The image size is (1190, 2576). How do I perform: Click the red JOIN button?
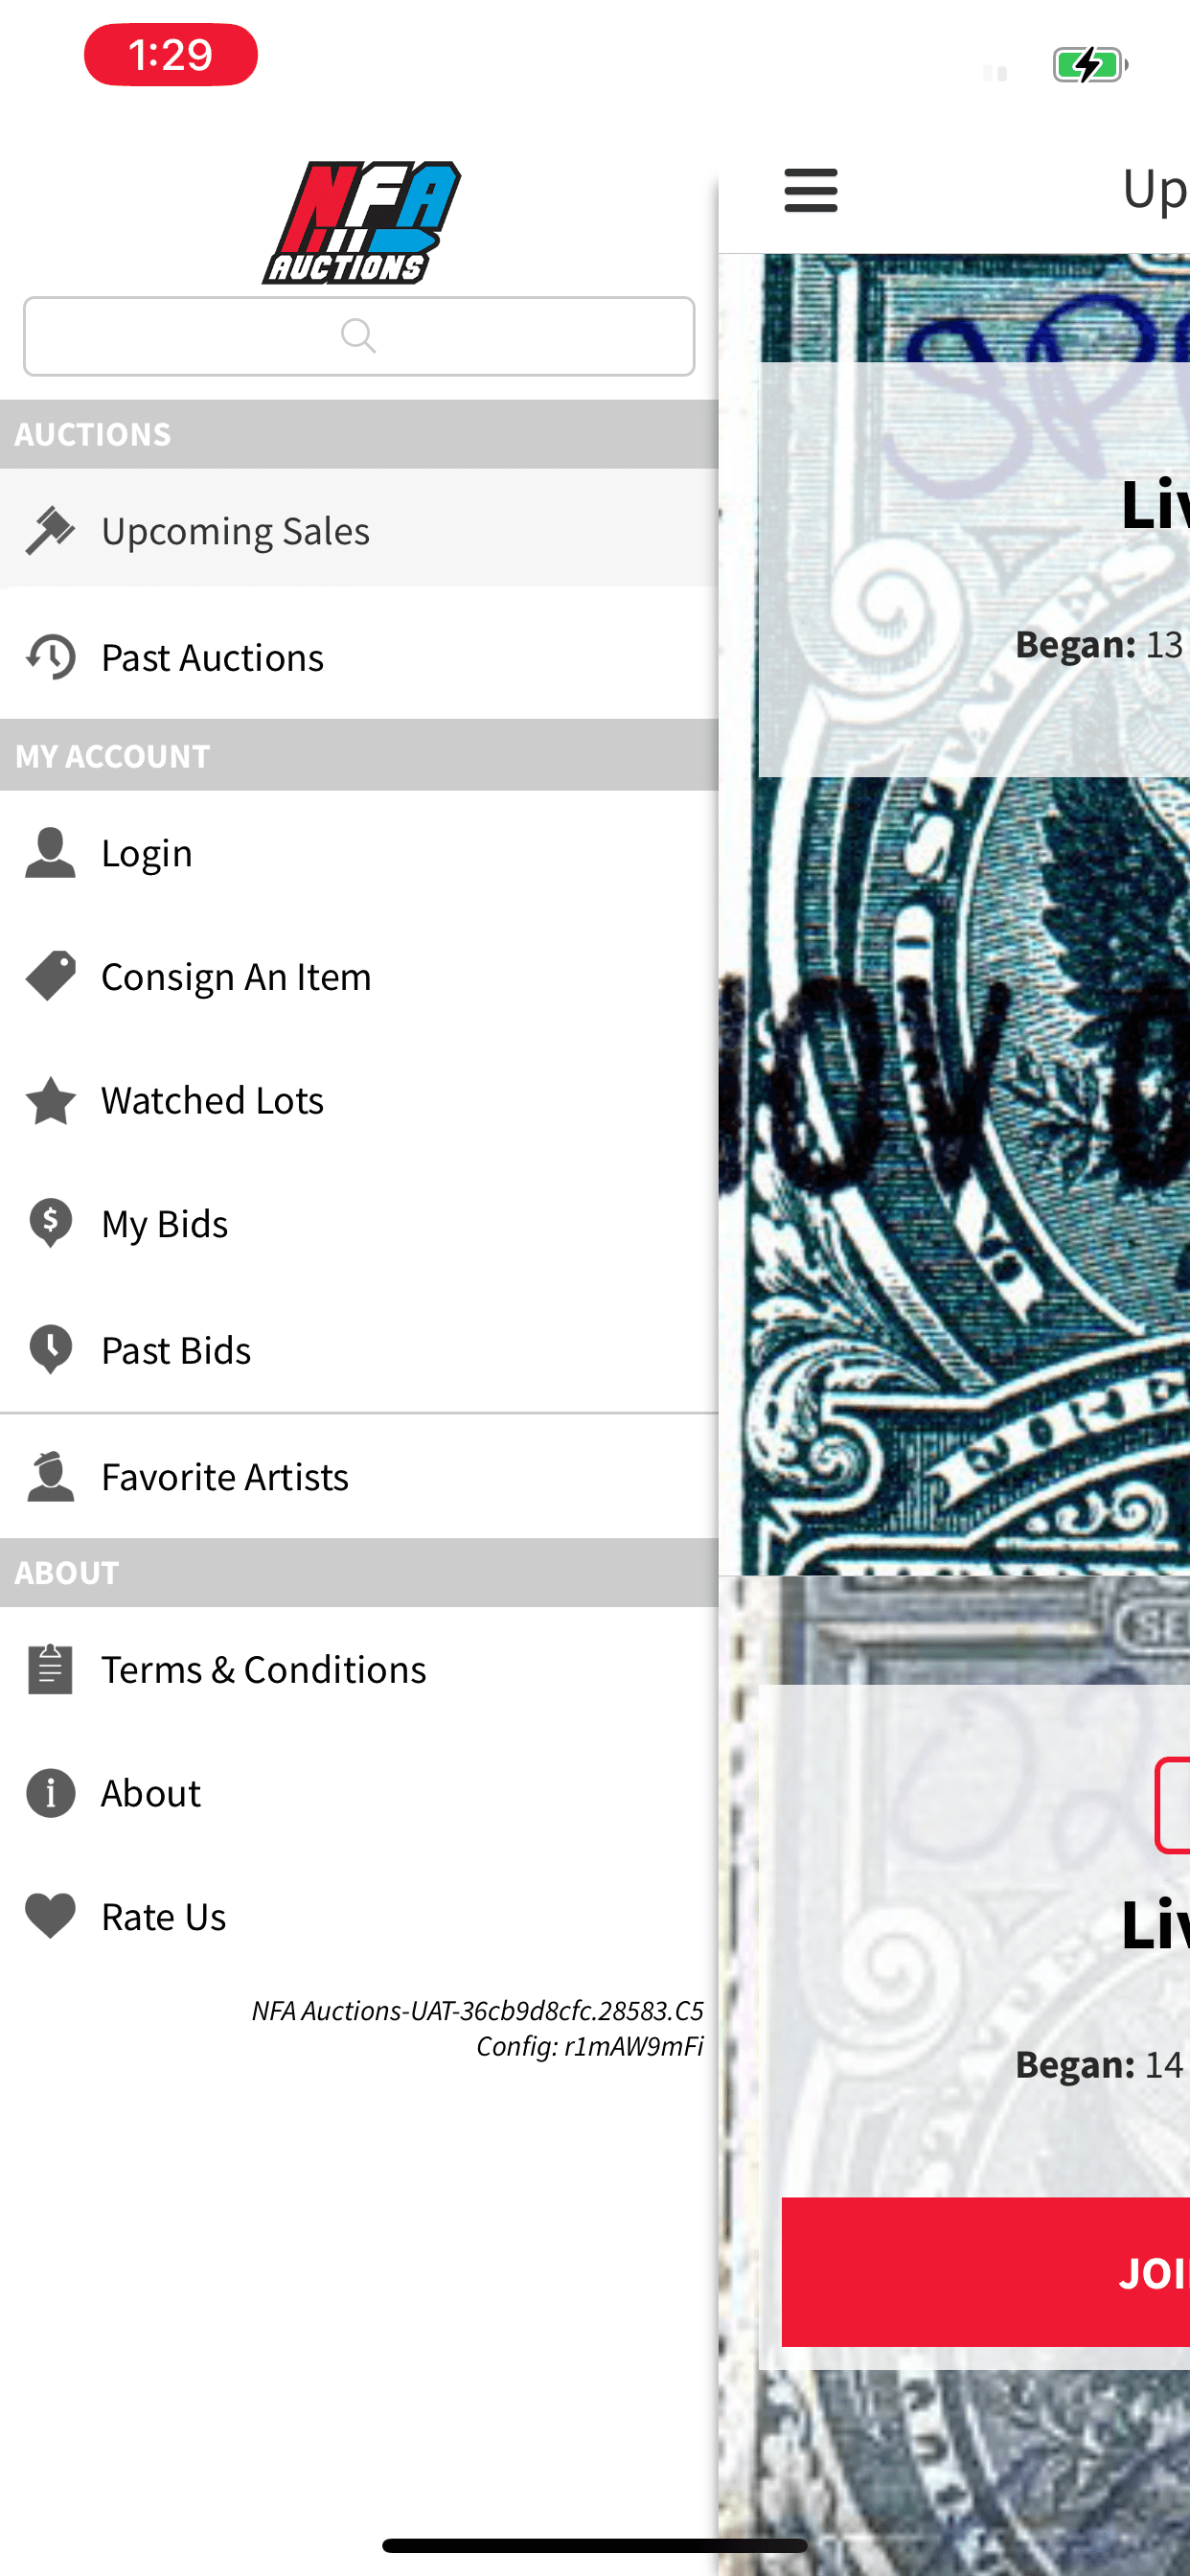(985, 2271)
